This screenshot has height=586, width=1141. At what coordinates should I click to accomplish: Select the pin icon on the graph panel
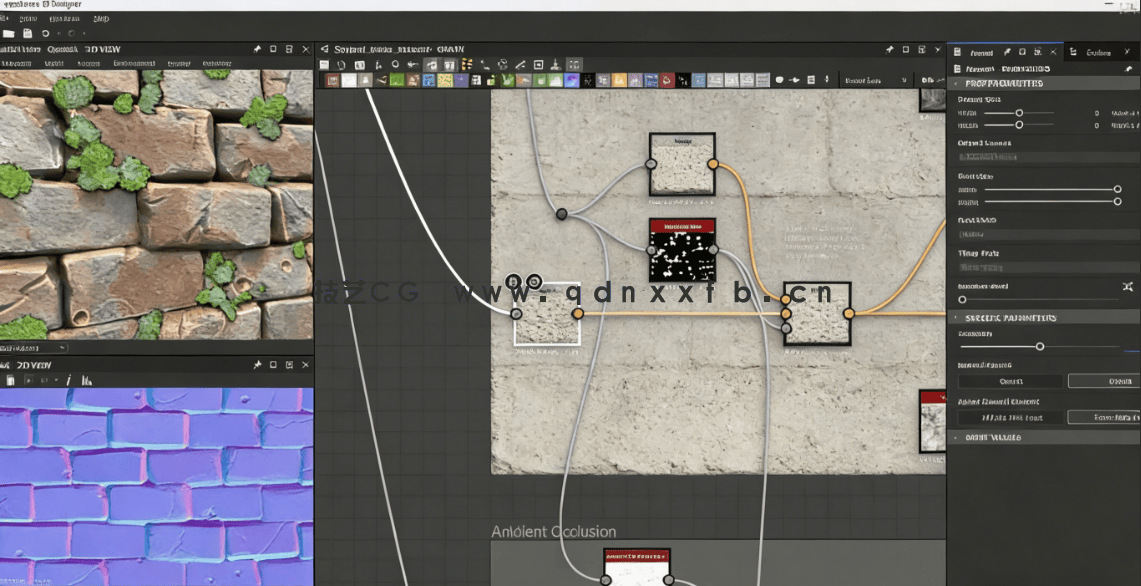tap(889, 48)
